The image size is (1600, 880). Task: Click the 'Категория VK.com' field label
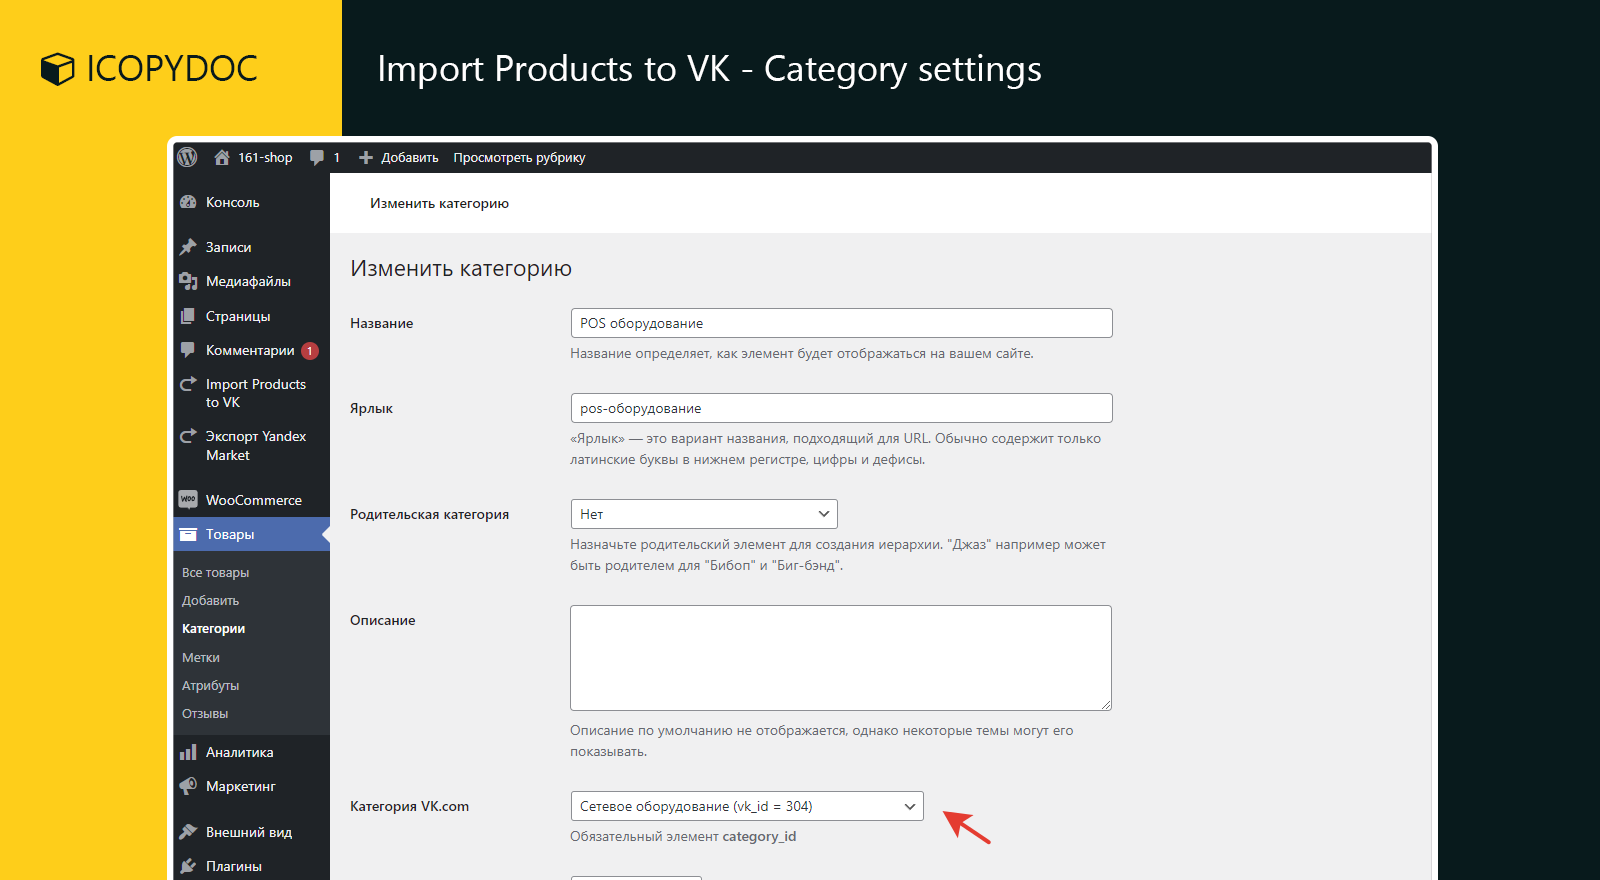click(x=409, y=806)
